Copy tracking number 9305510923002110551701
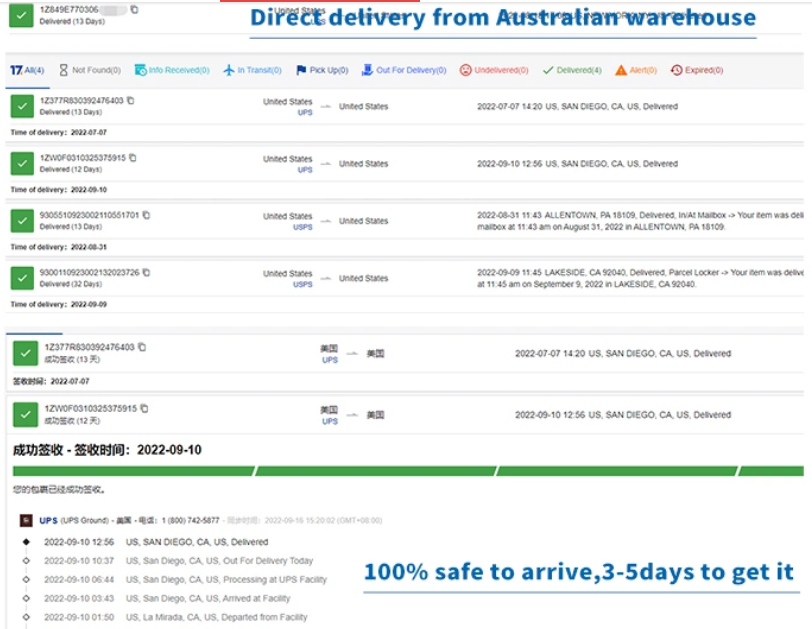This screenshot has height=629, width=812. tap(147, 215)
